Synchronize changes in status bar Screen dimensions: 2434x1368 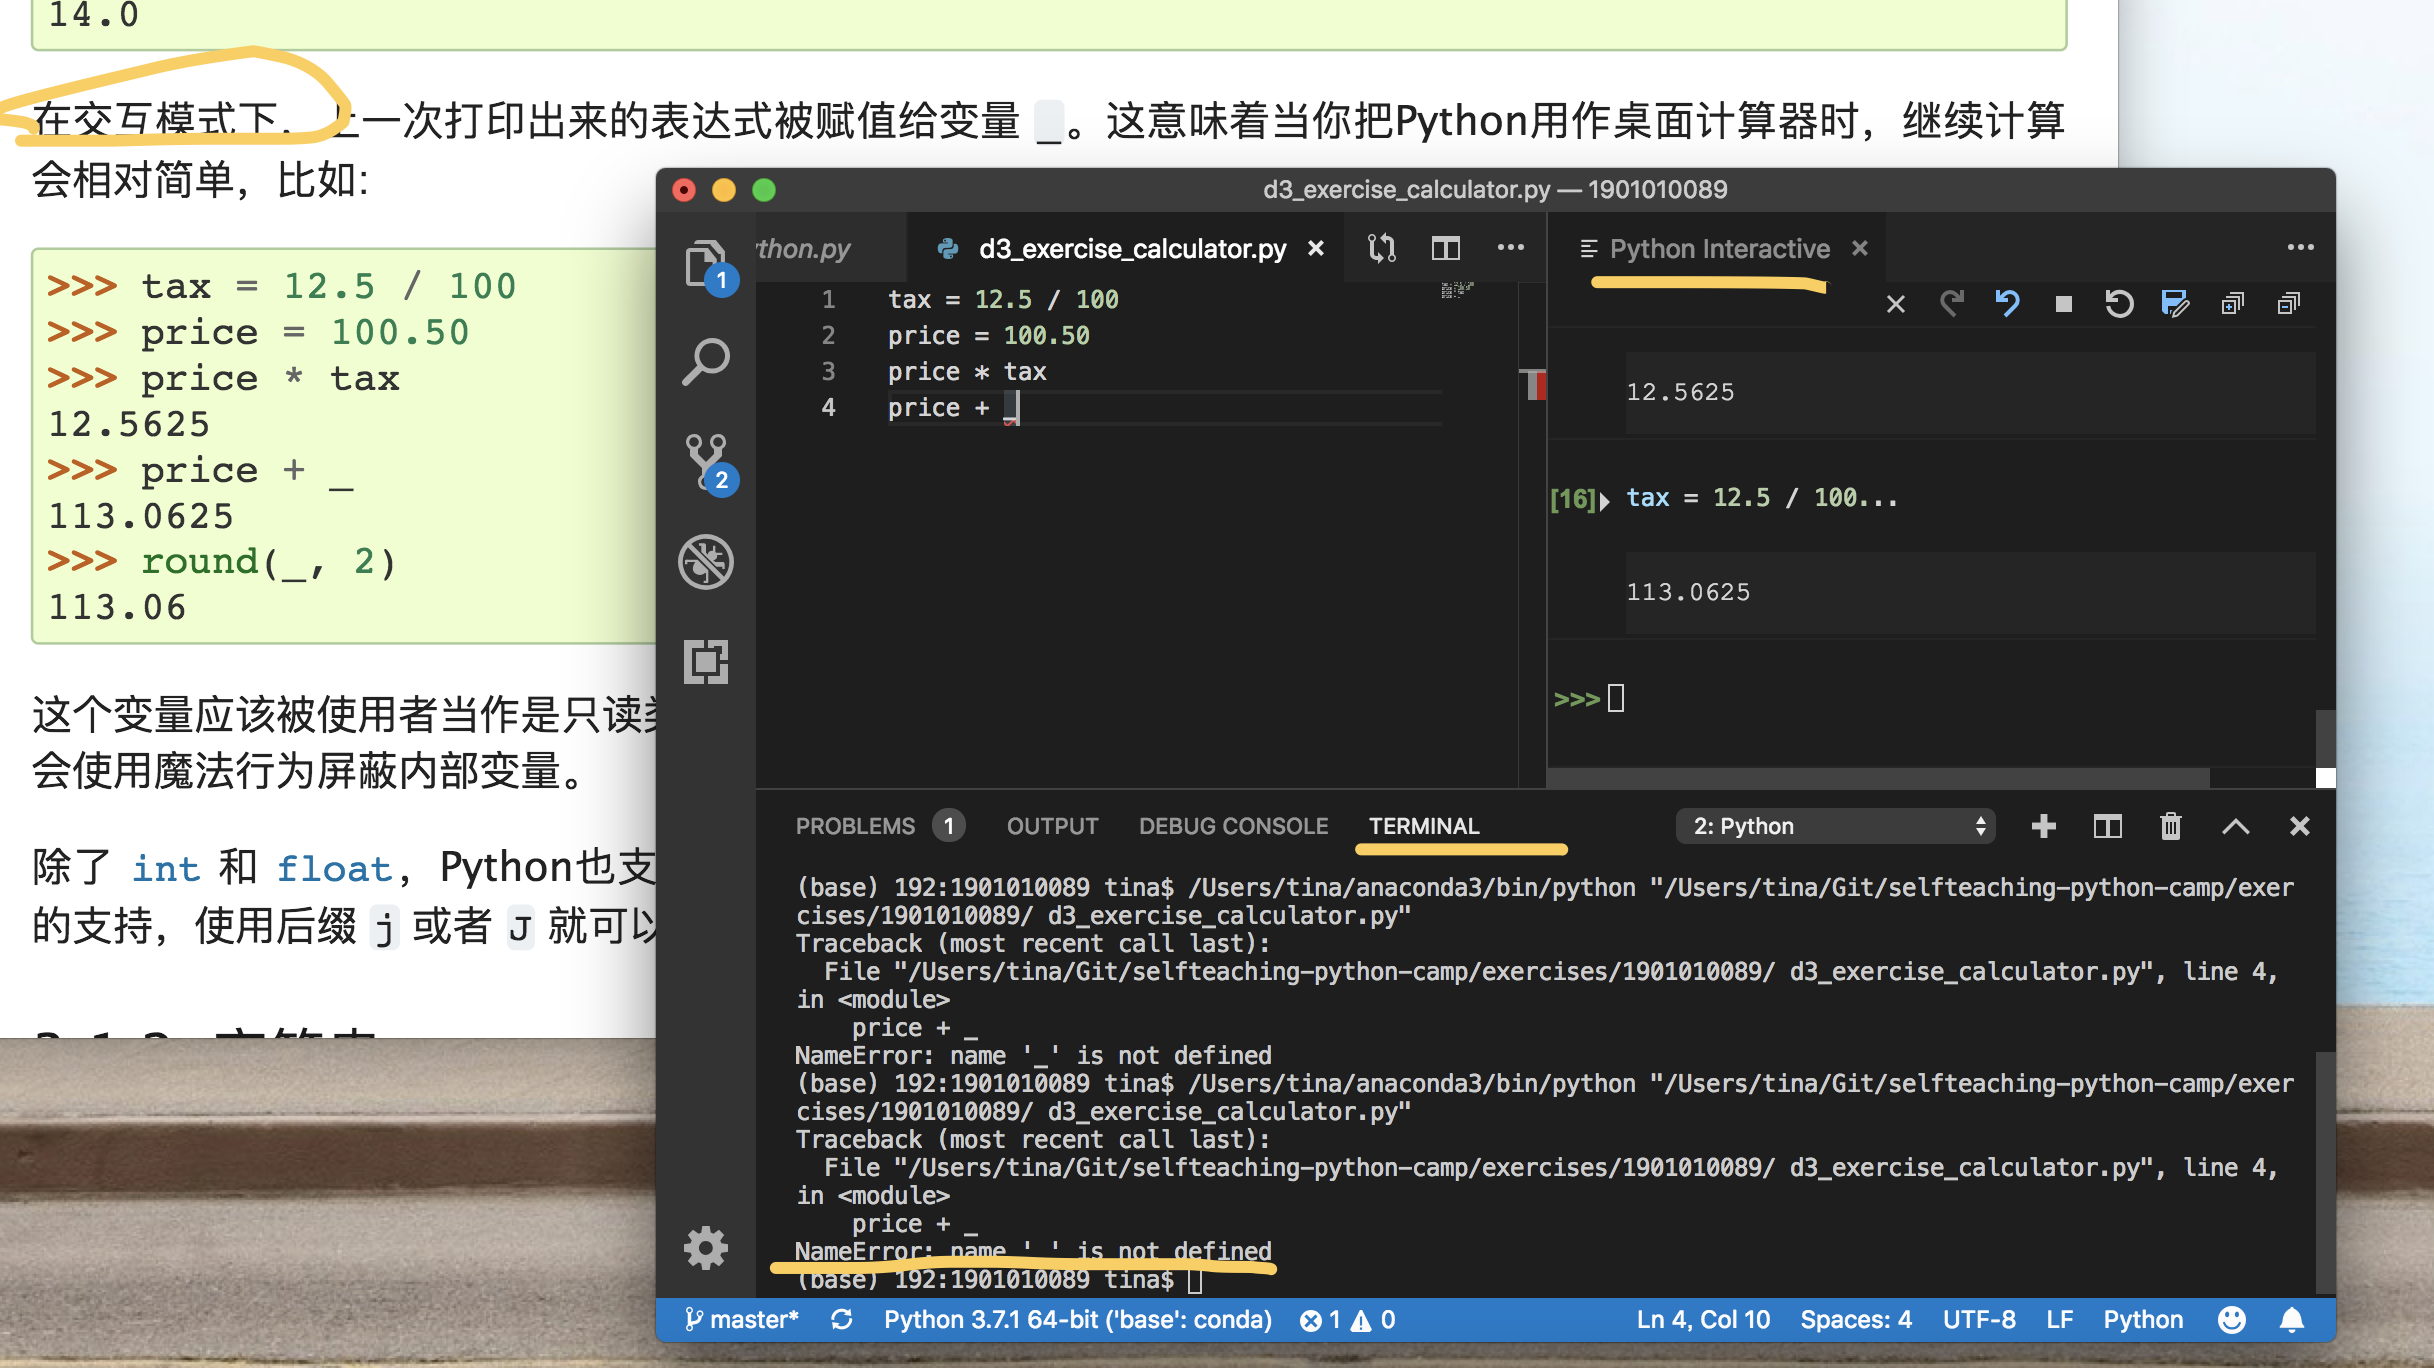pos(842,1320)
